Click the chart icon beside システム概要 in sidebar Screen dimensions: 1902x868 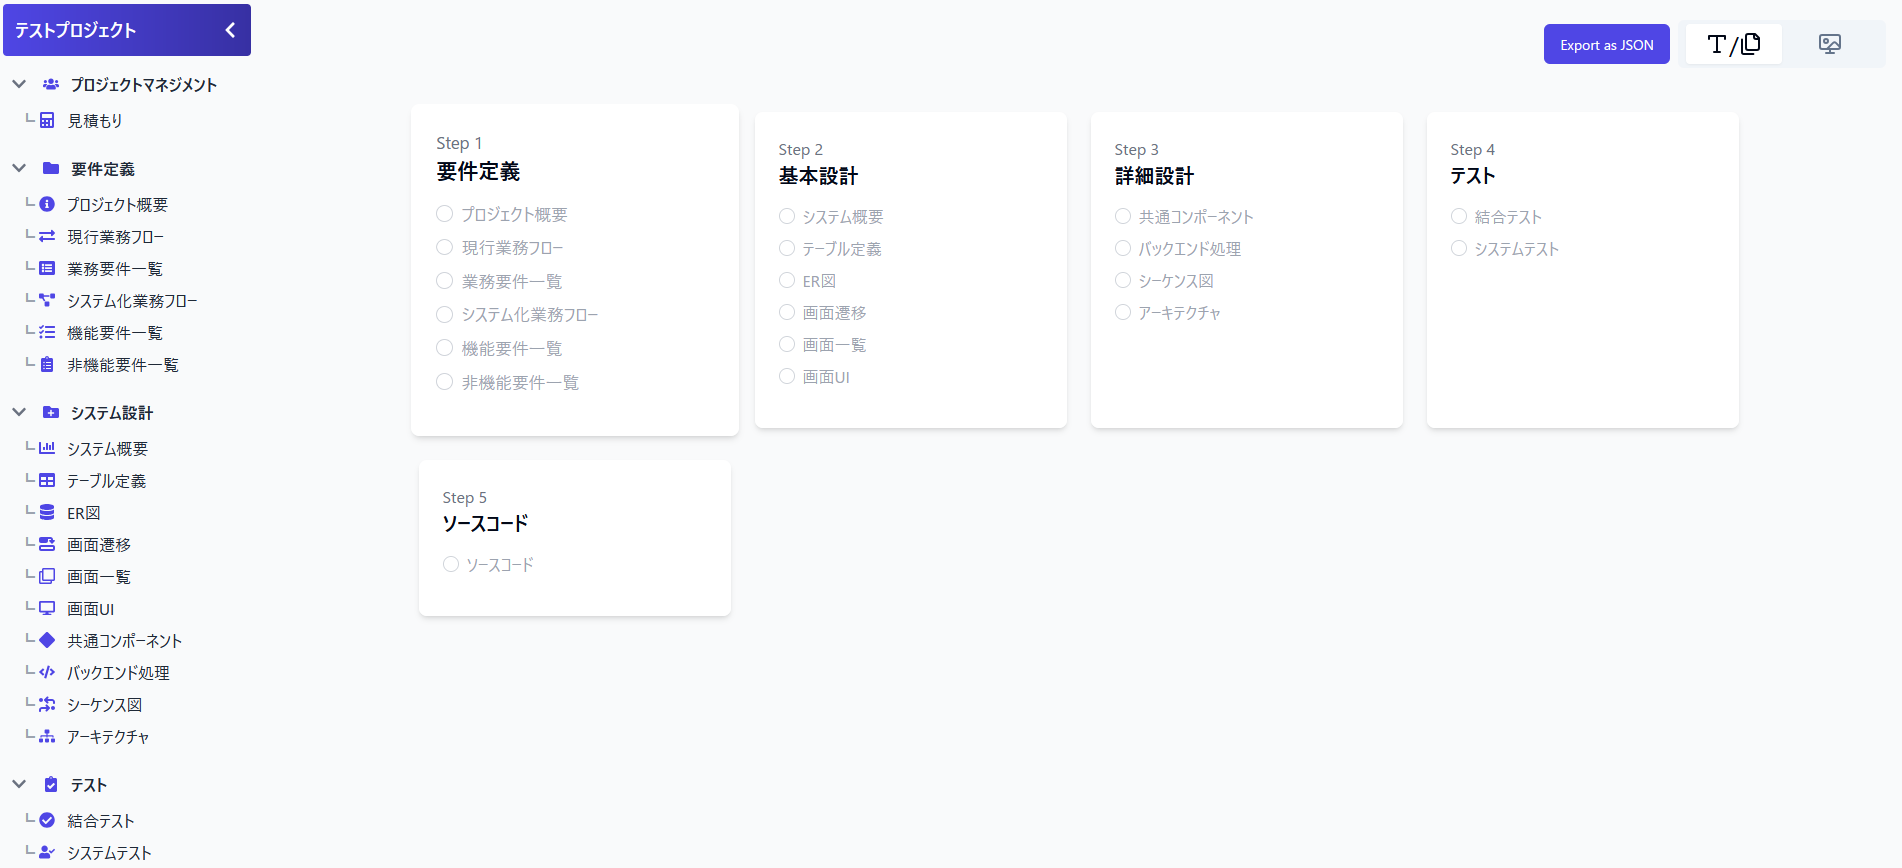click(47, 448)
